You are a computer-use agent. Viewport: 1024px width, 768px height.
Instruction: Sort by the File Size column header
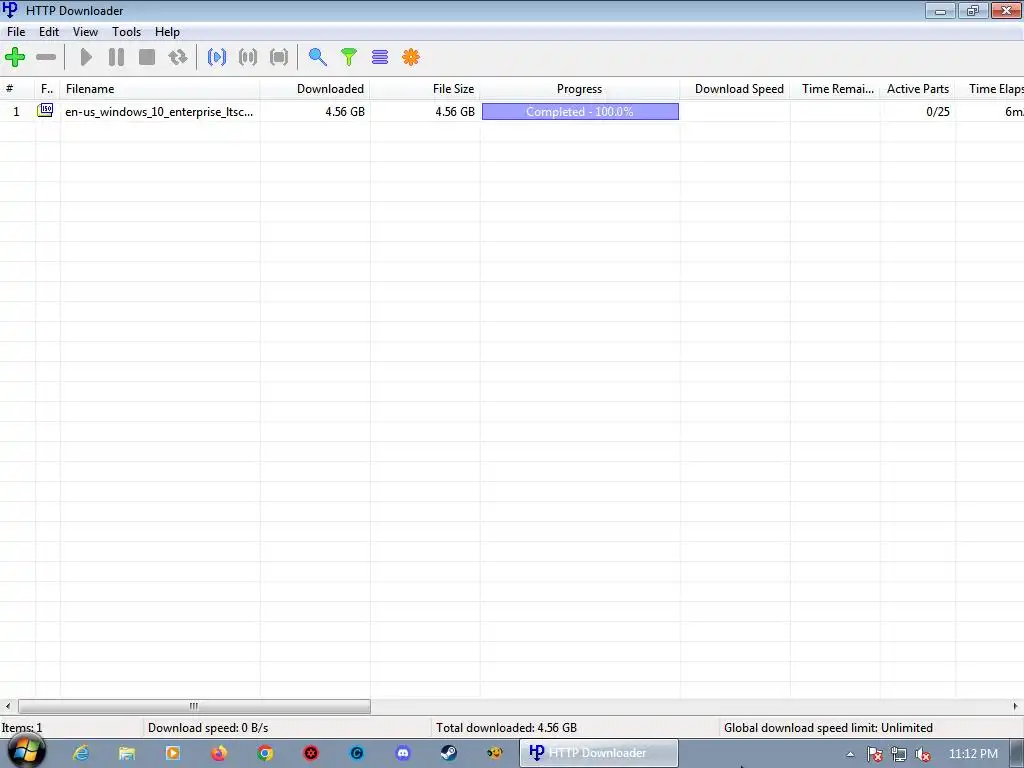pos(425,89)
